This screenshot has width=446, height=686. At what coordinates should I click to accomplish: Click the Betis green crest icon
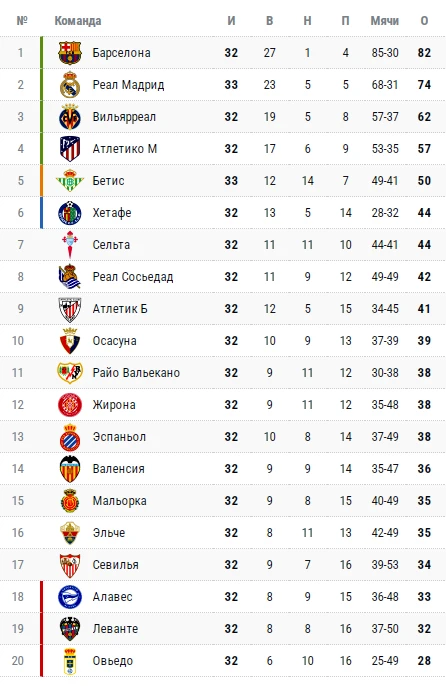coord(70,181)
